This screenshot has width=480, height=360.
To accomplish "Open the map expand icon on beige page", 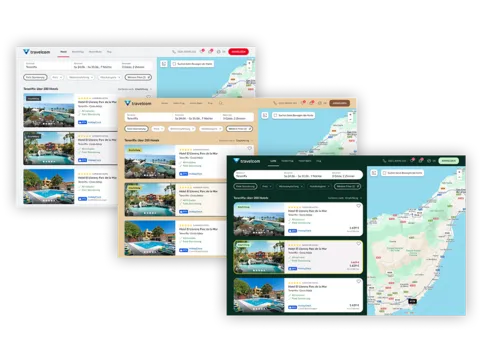I will (x=265, y=115).
